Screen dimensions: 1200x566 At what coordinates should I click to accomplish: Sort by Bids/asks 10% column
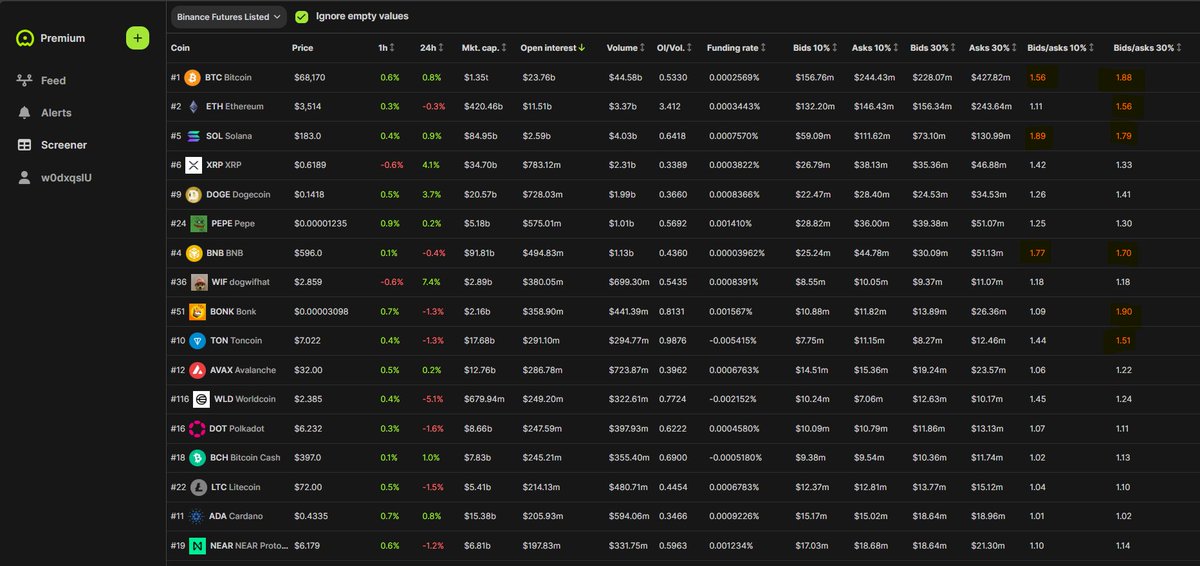tap(1062, 48)
